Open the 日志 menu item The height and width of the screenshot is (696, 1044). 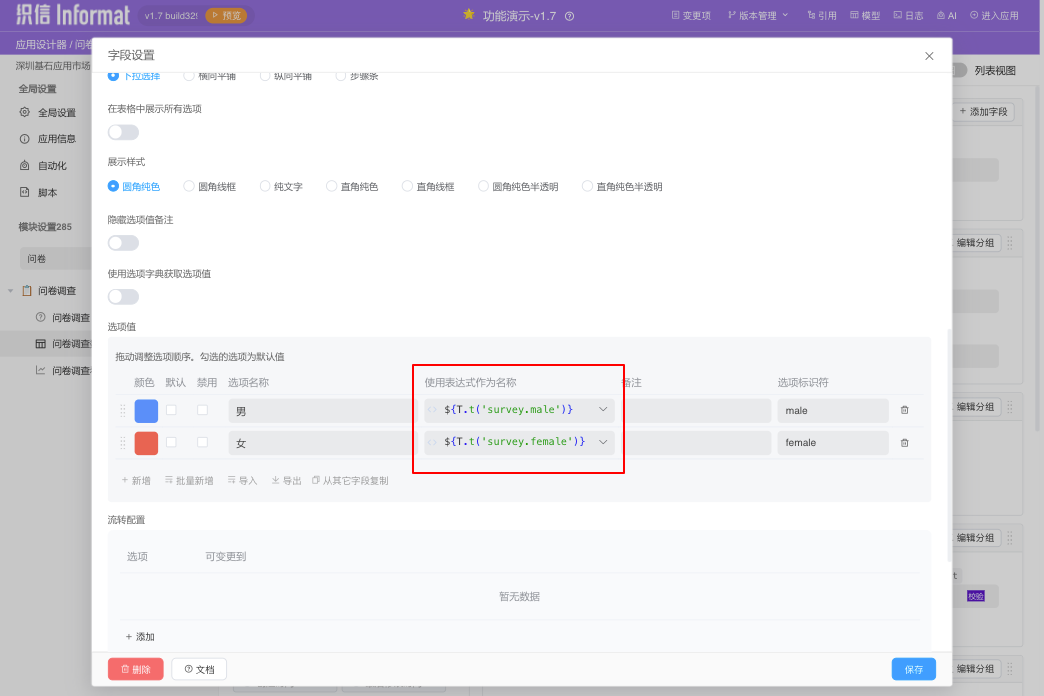point(908,15)
